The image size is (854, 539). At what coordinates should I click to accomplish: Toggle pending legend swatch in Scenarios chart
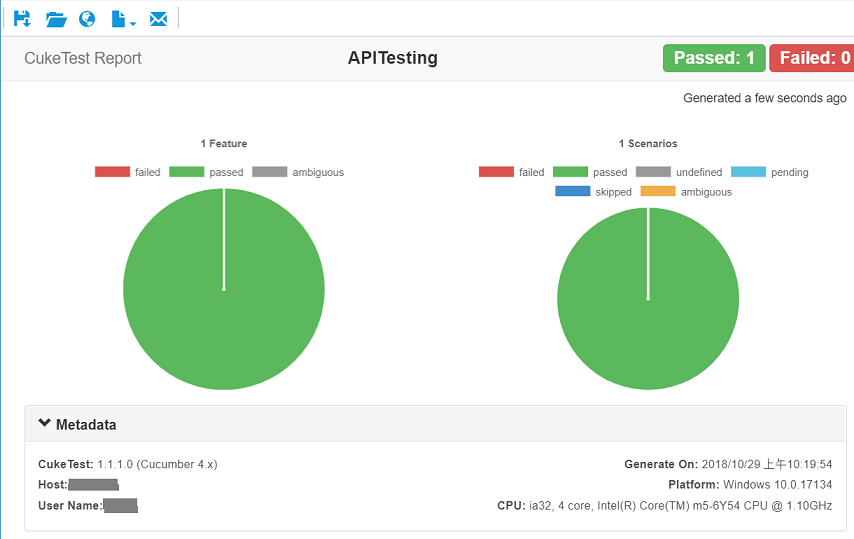(x=748, y=172)
